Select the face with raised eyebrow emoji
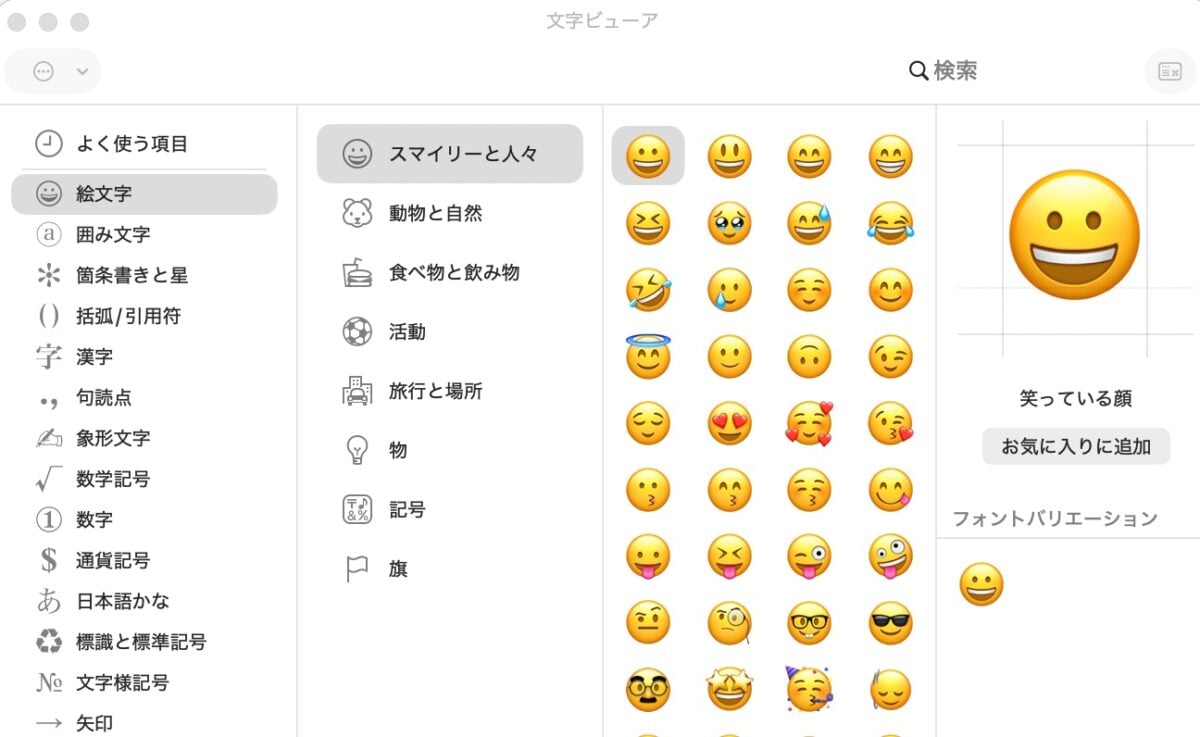 click(647, 623)
